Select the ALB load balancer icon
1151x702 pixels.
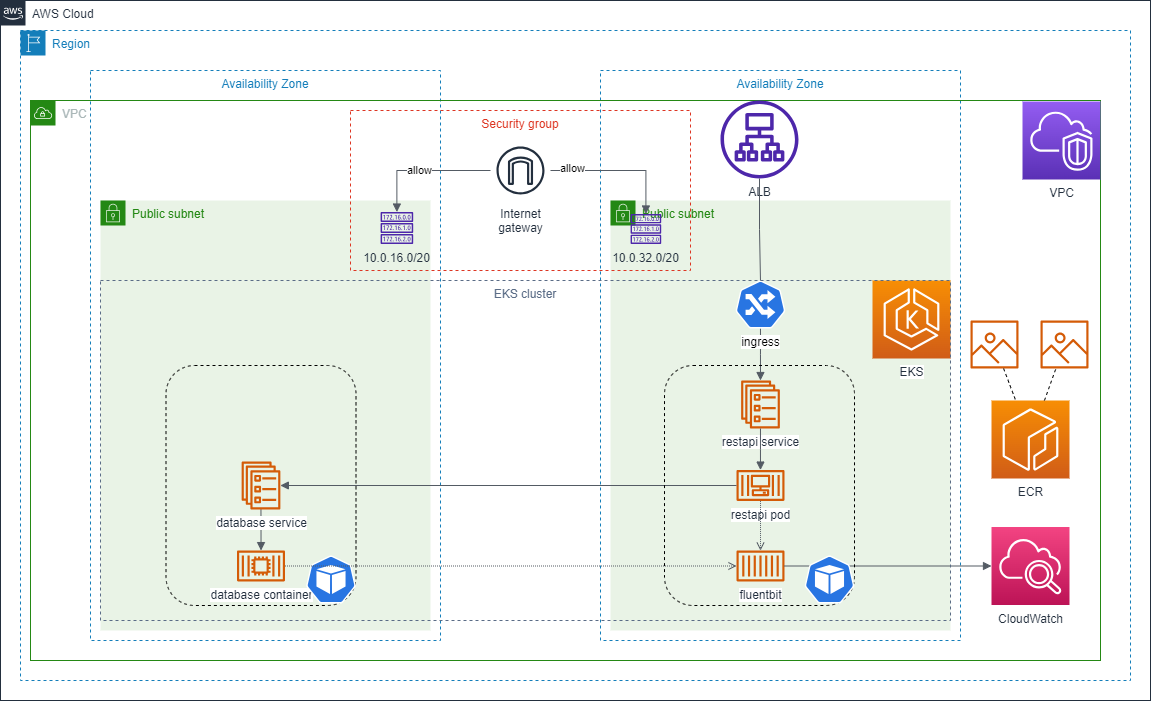[759, 139]
